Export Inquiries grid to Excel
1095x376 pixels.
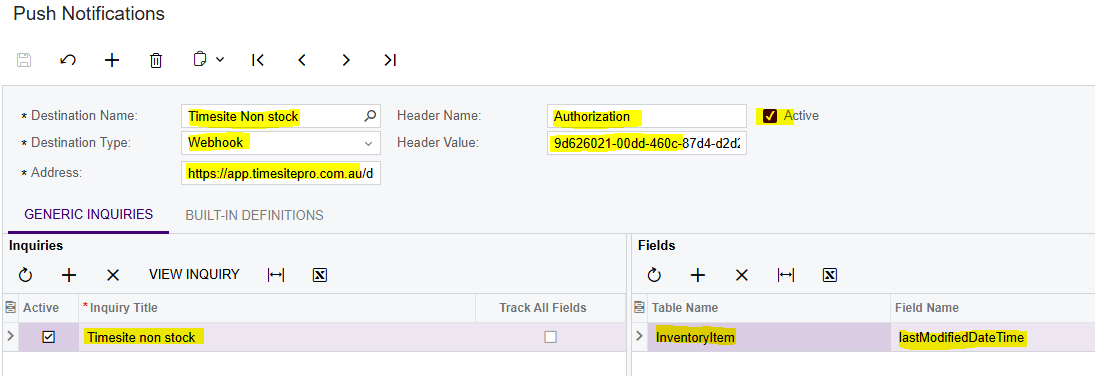pyautogui.click(x=320, y=275)
